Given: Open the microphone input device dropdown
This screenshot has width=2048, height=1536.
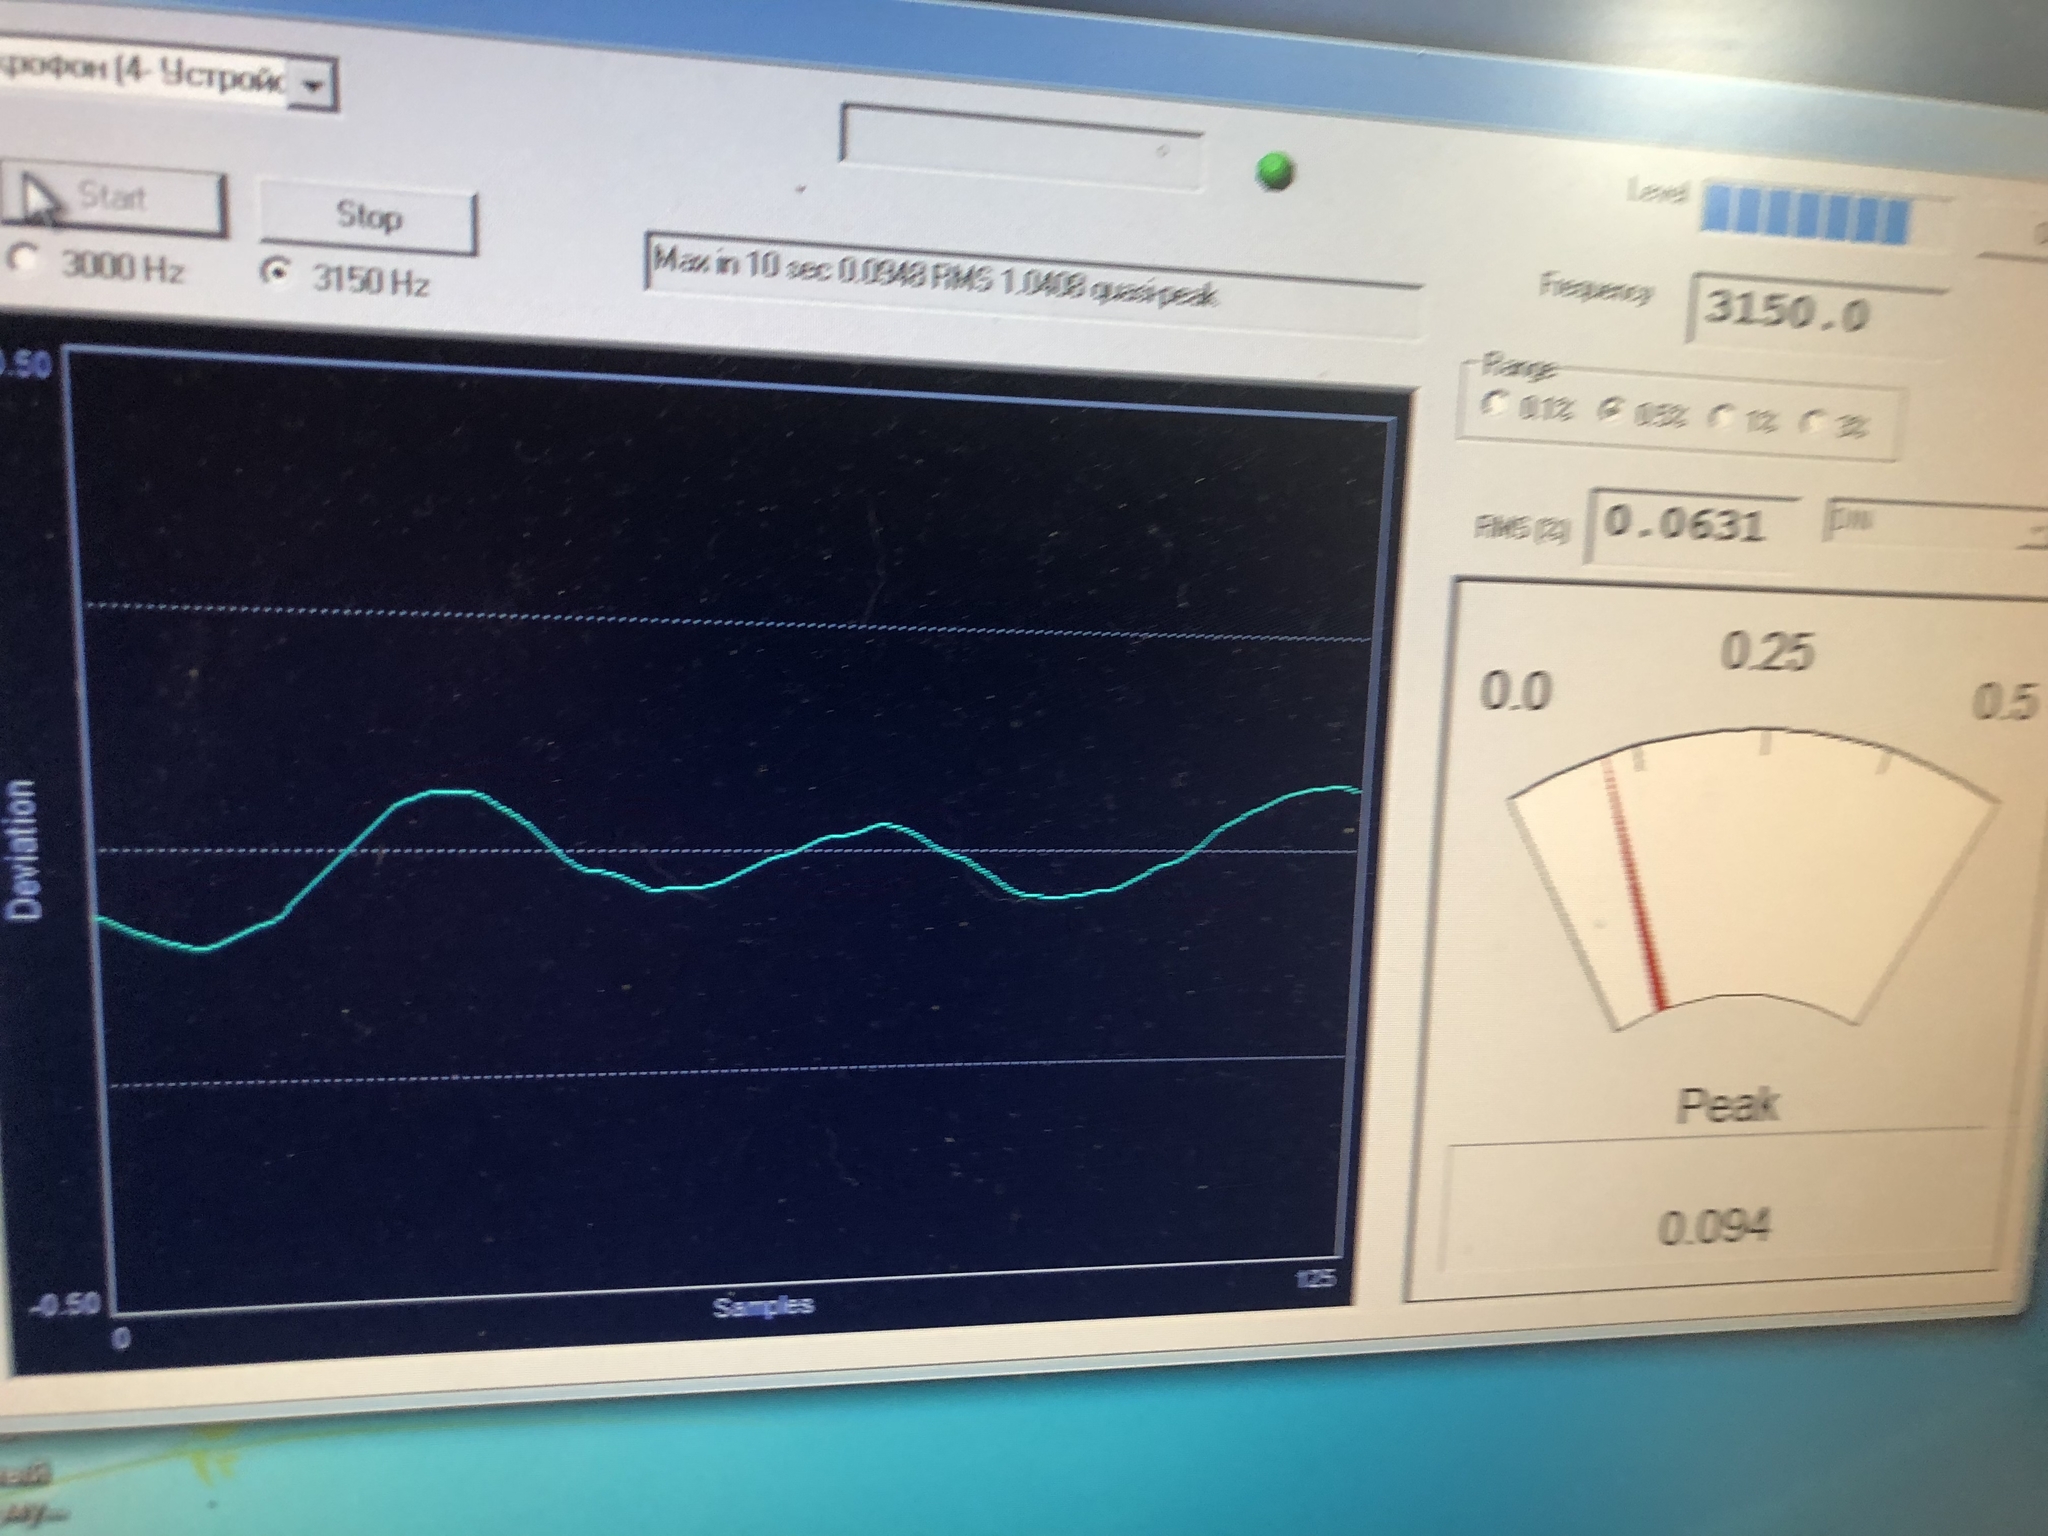Looking at the screenshot, I should 312,87.
